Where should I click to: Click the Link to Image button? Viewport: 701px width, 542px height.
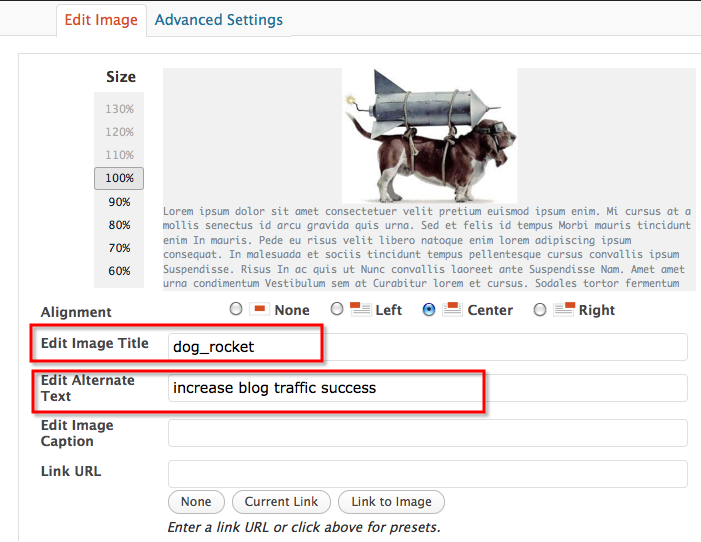click(x=391, y=502)
